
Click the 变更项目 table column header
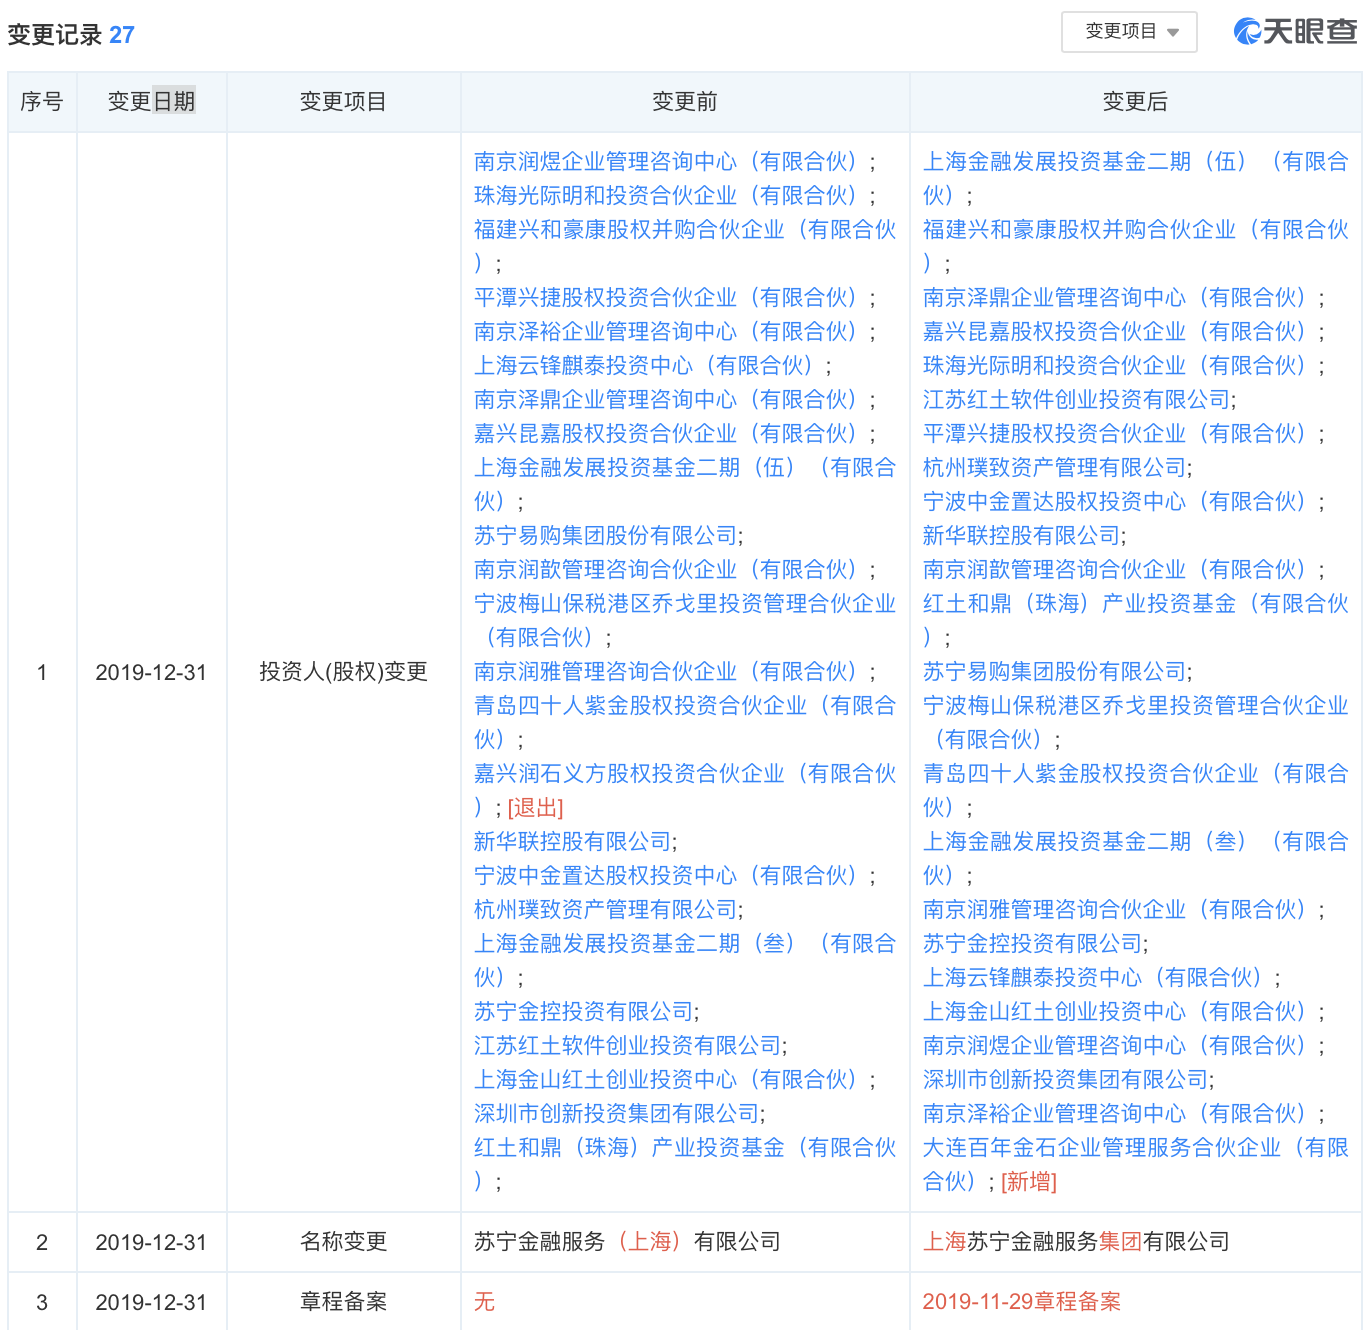click(x=343, y=102)
